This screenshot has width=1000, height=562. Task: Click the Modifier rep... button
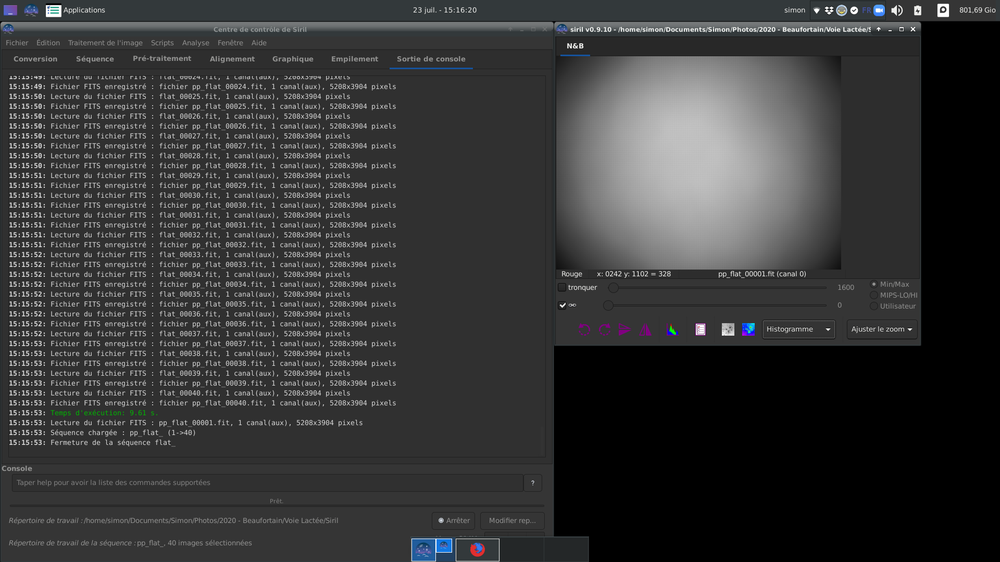click(512, 521)
